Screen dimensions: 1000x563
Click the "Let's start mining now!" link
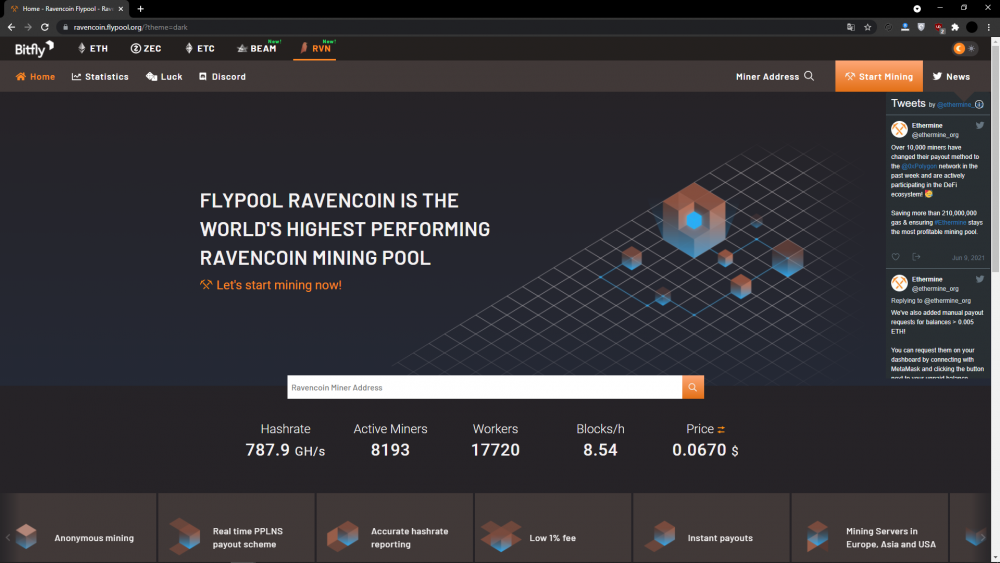point(271,285)
